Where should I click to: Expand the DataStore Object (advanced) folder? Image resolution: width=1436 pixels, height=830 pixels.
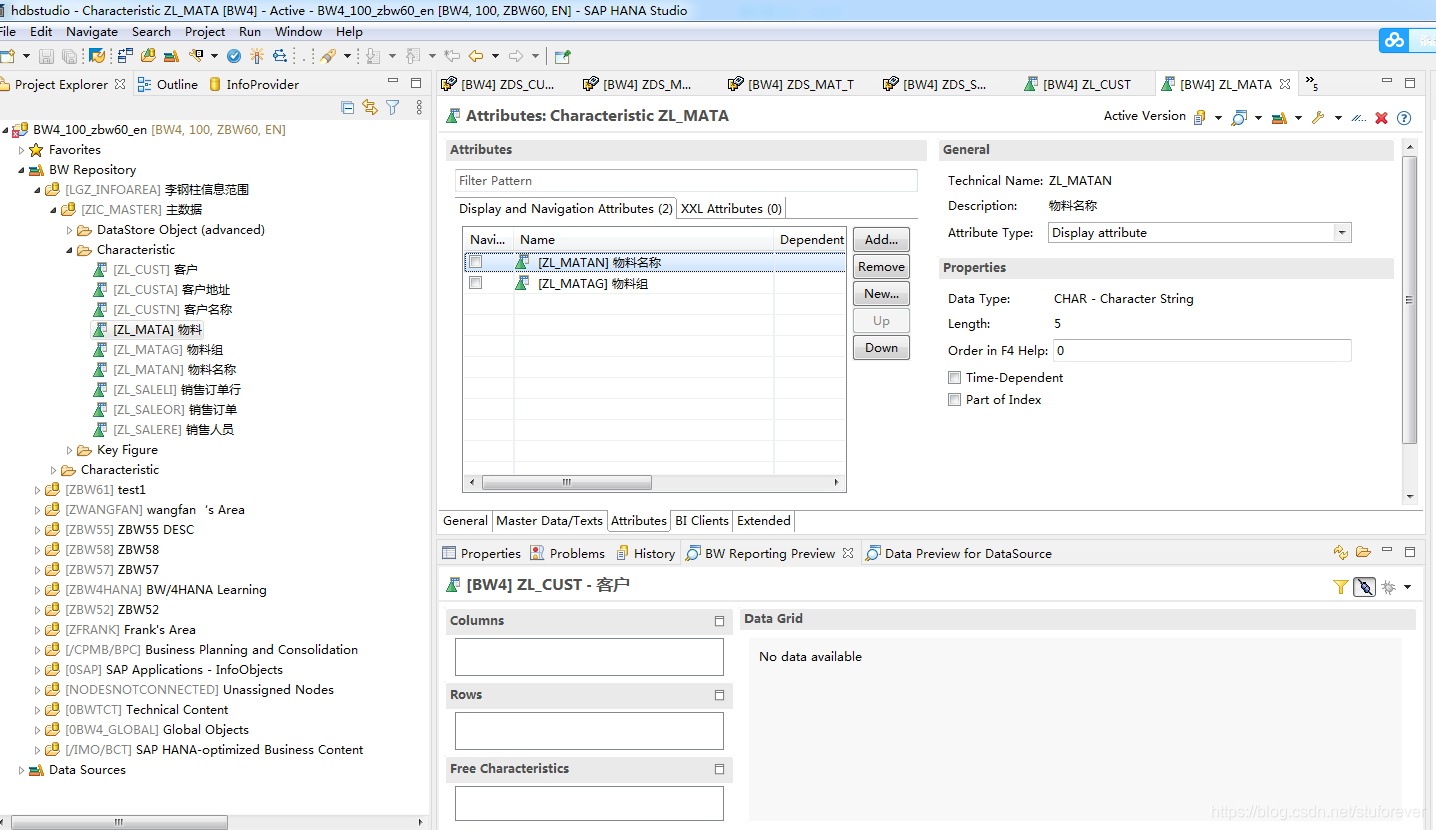tap(70, 230)
